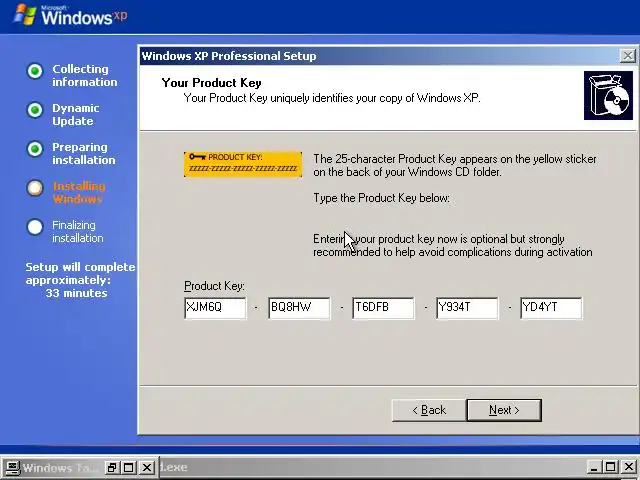Click the 'Collecting information' label
This screenshot has width=640, height=480.
coord(84,76)
